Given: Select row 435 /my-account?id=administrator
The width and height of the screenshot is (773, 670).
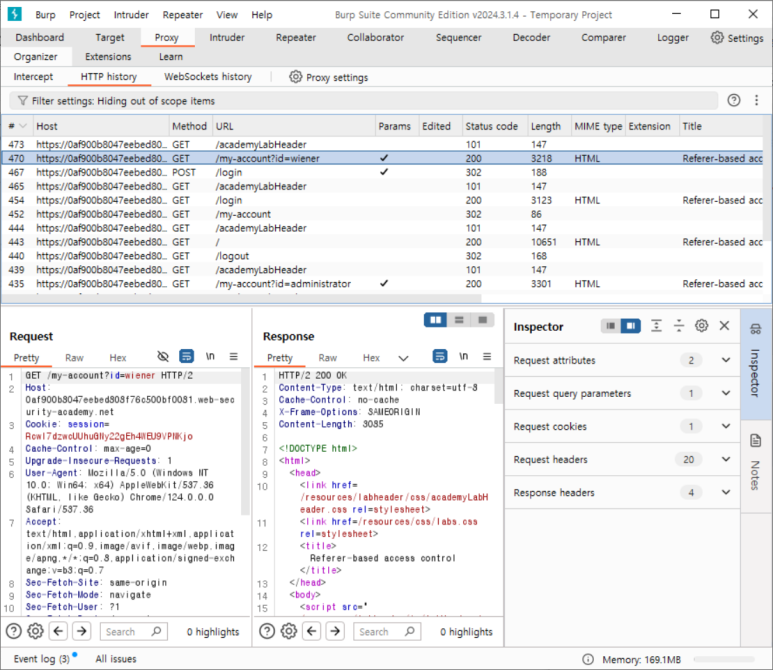Looking at the screenshot, I should tap(383, 283).
